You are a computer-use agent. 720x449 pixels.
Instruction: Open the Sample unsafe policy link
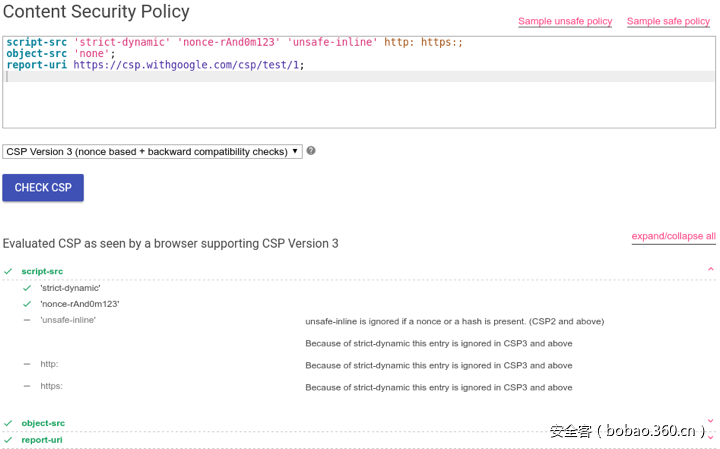point(565,21)
